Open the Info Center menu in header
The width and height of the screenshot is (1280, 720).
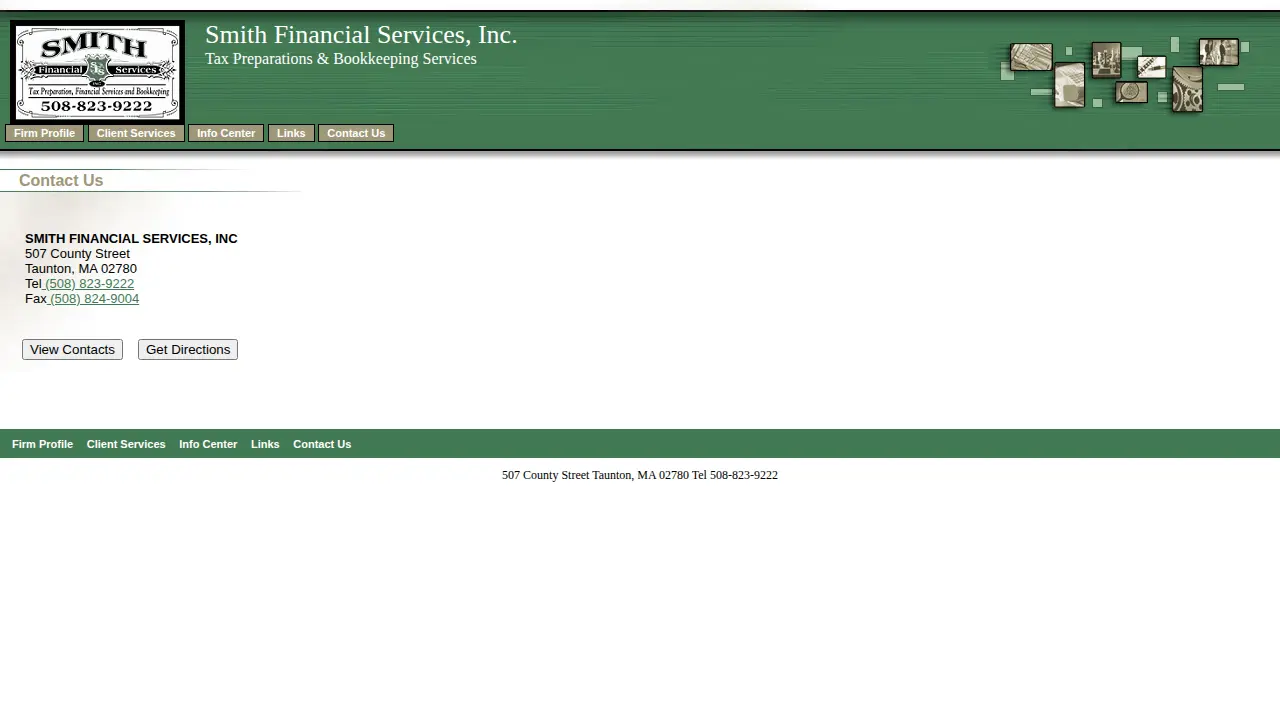click(226, 133)
